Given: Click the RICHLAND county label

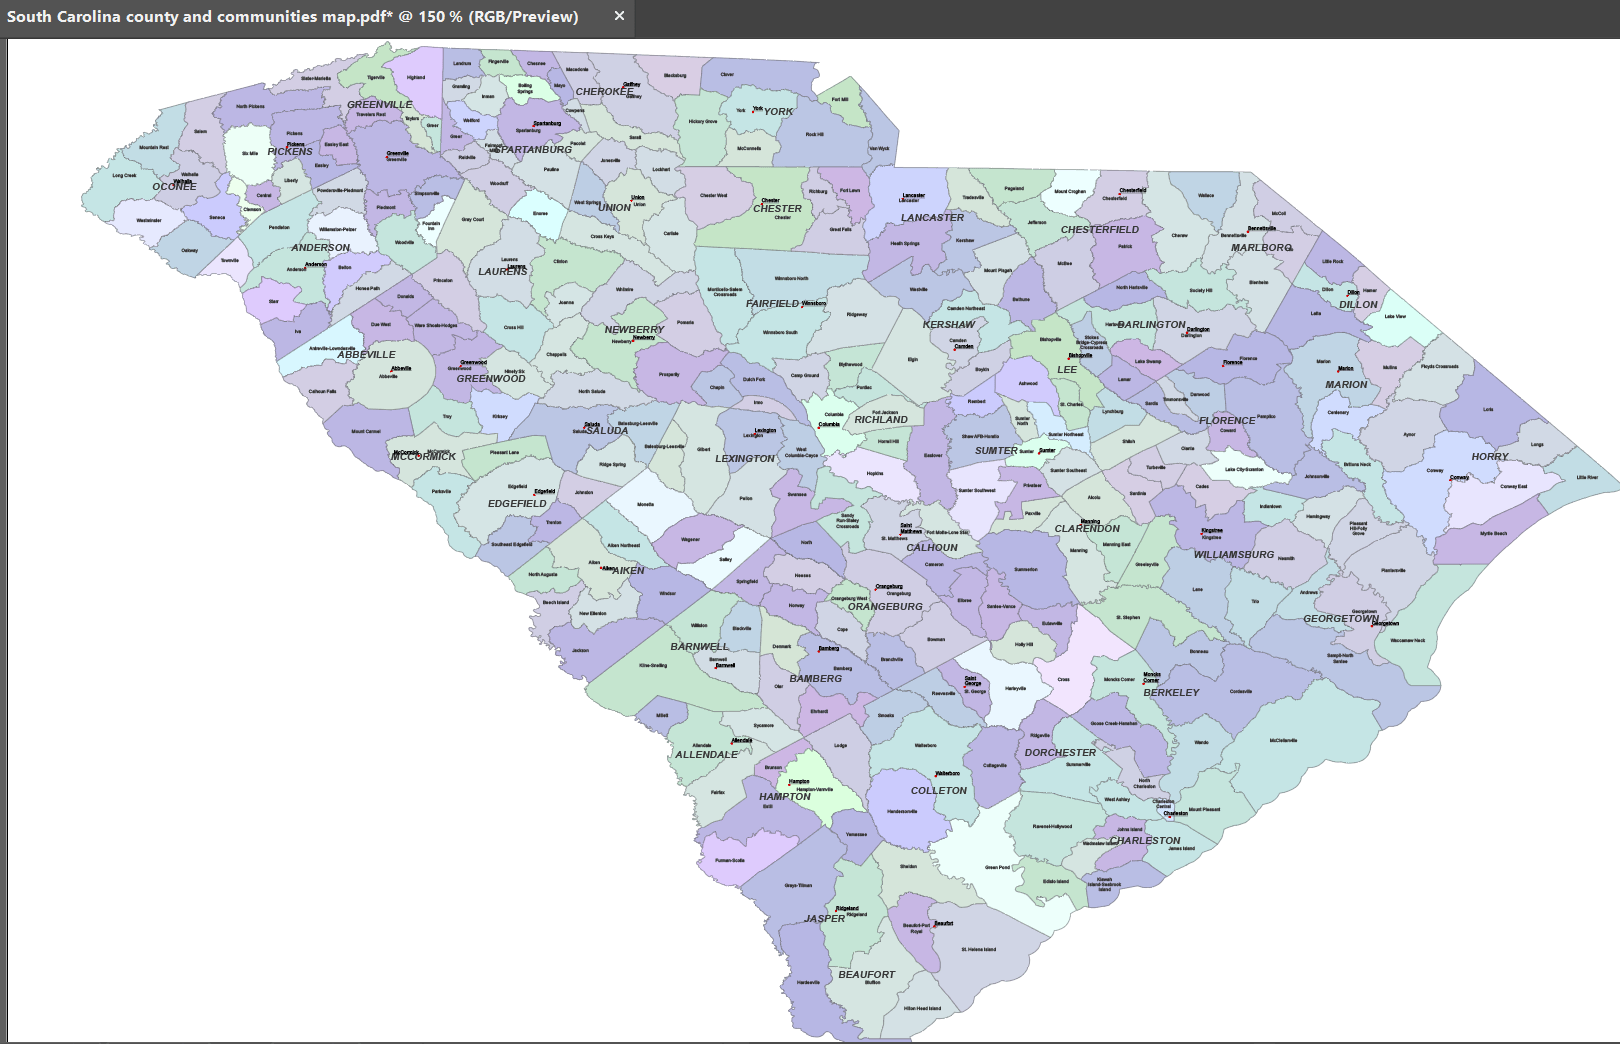Looking at the screenshot, I should click(881, 420).
